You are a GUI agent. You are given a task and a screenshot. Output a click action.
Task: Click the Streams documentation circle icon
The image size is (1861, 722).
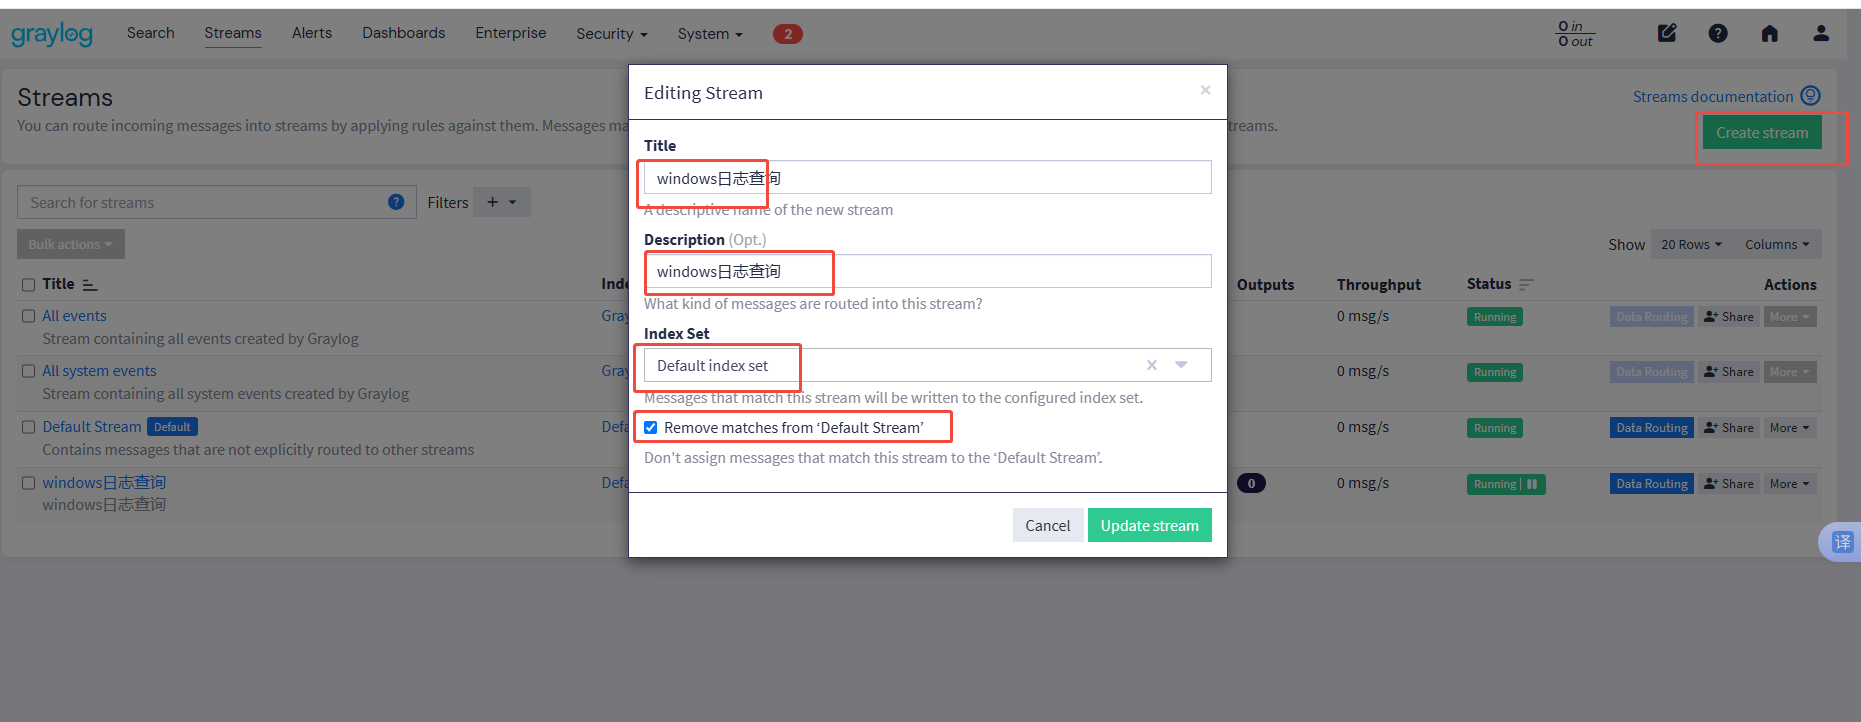click(x=1810, y=96)
